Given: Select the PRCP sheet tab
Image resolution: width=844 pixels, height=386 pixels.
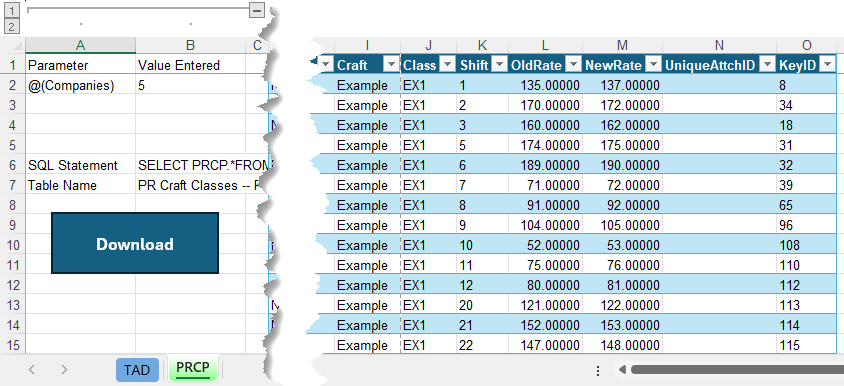Looking at the screenshot, I should click(x=193, y=369).
